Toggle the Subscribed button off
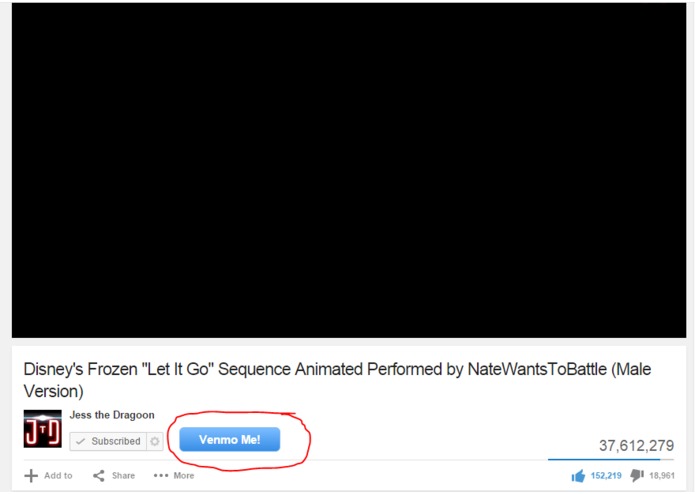This screenshot has width=695, height=494. point(108,441)
